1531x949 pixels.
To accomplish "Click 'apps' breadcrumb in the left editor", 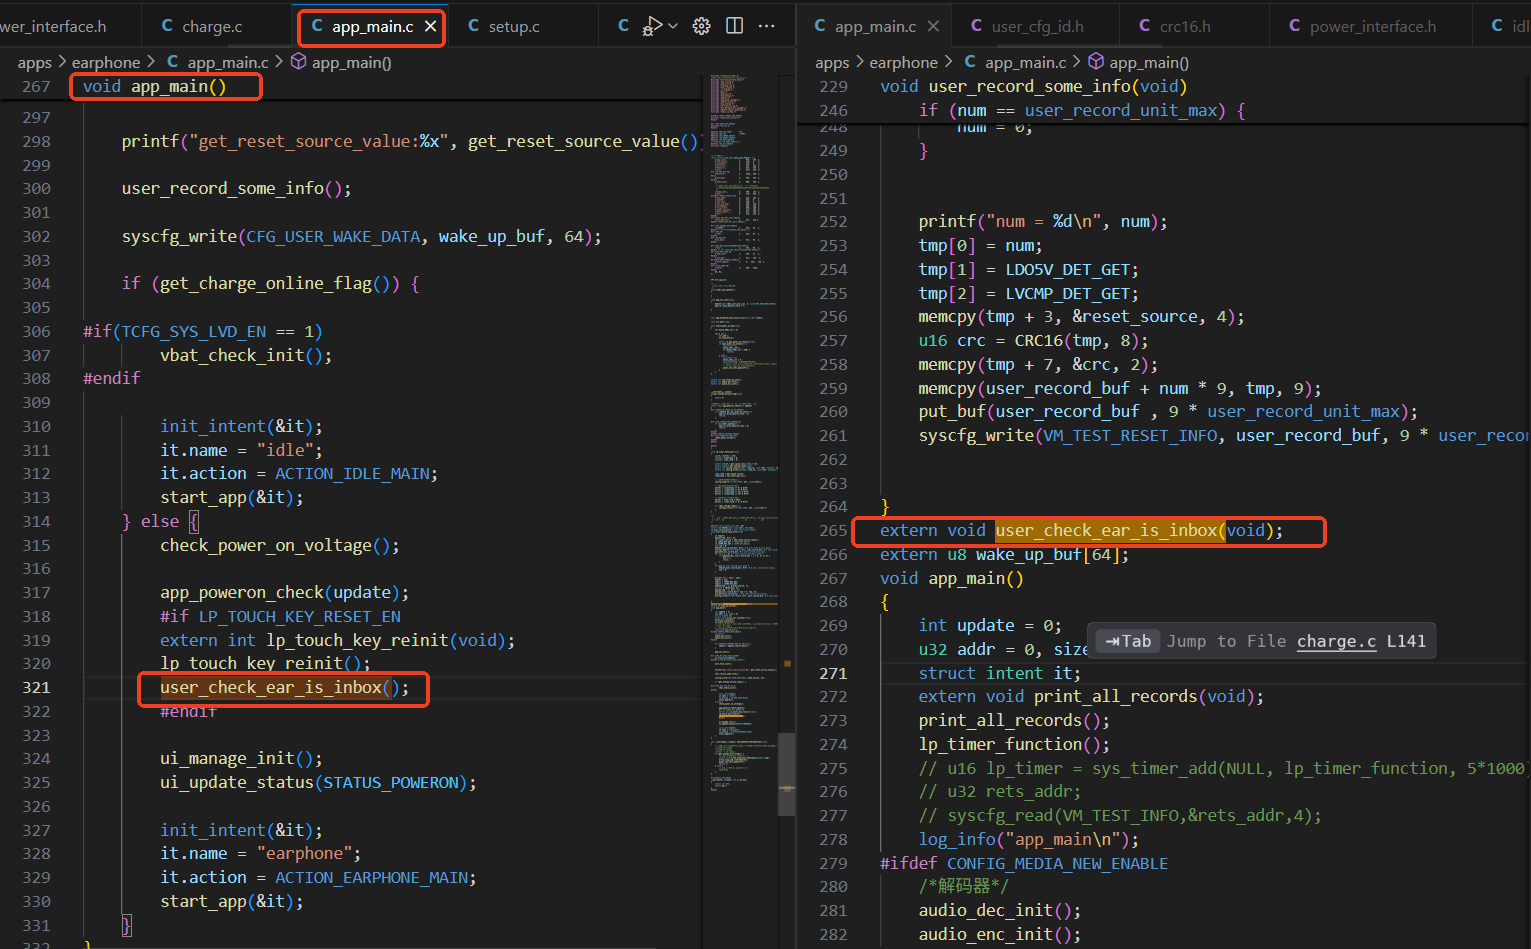I will 35,62.
